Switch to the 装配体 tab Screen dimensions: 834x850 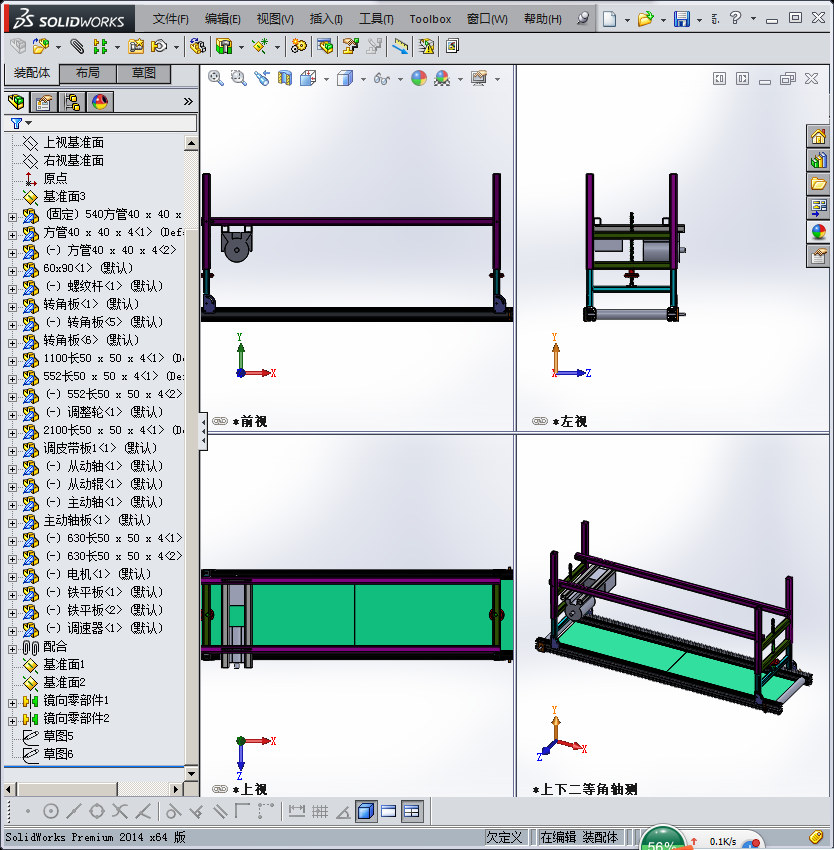coord(31,73)
